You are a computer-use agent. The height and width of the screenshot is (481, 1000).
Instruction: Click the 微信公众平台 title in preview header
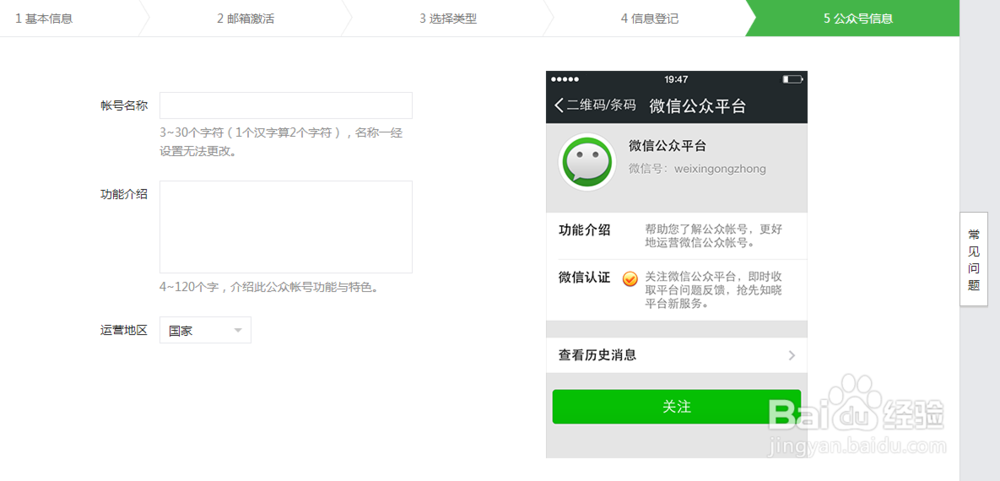pyautogui.click(x=698, y=106)
